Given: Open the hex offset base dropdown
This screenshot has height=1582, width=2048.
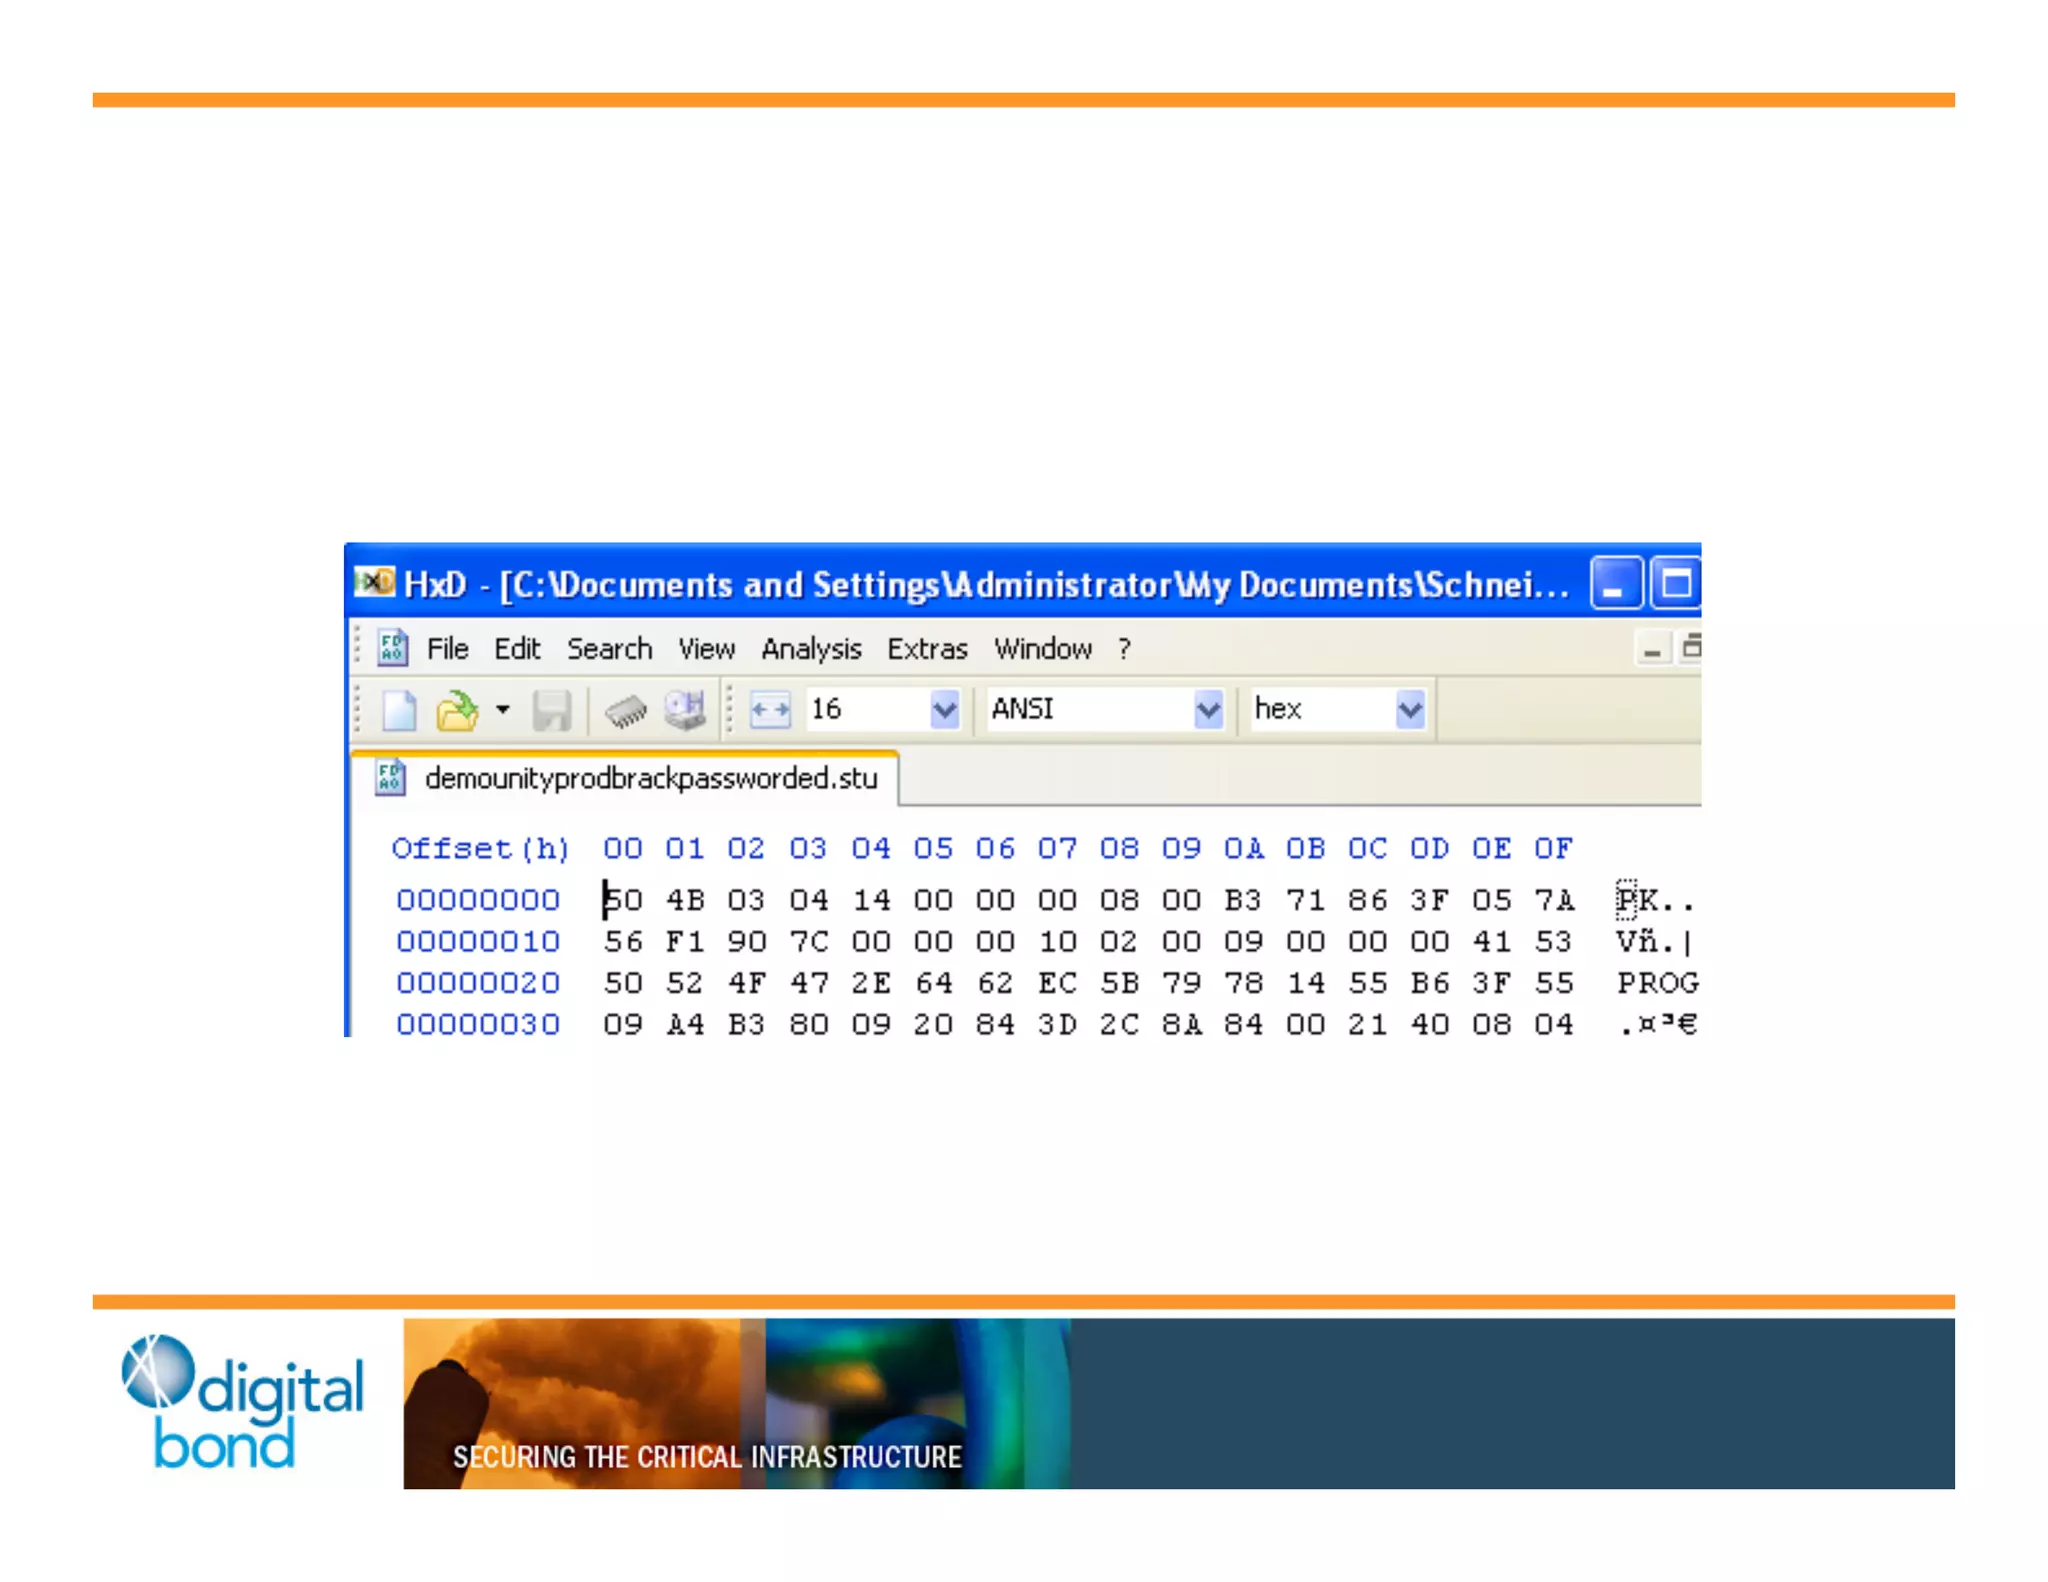Looking at the screenshot, I should (x=1409, y=710).
